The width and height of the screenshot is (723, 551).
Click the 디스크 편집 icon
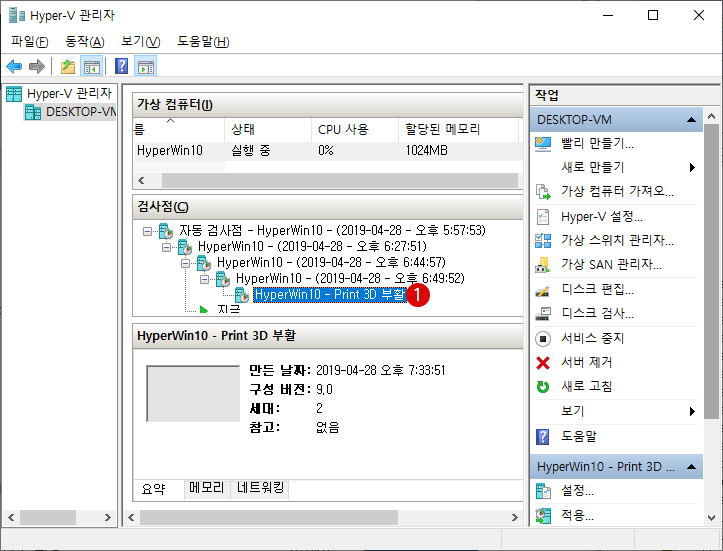pyautogui.click(x=543, y=290)
